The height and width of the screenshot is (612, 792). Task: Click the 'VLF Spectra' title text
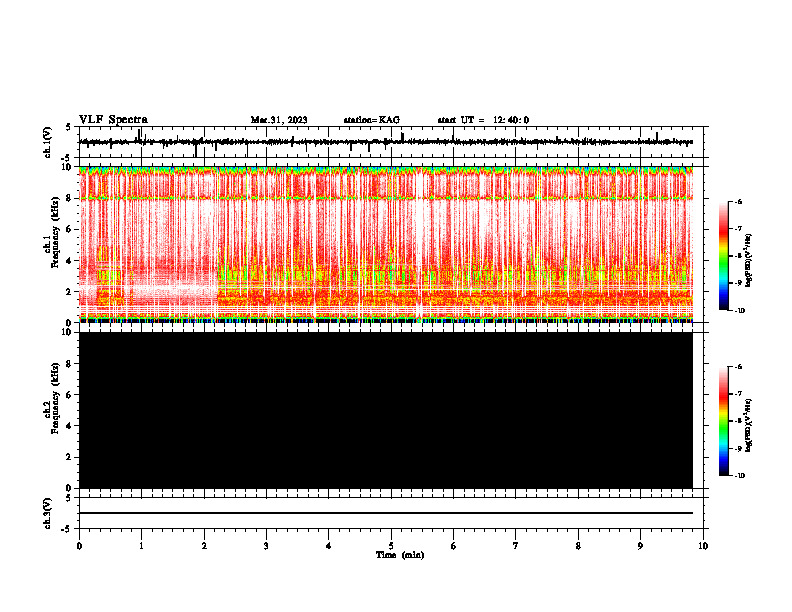[x=113, y=120]
